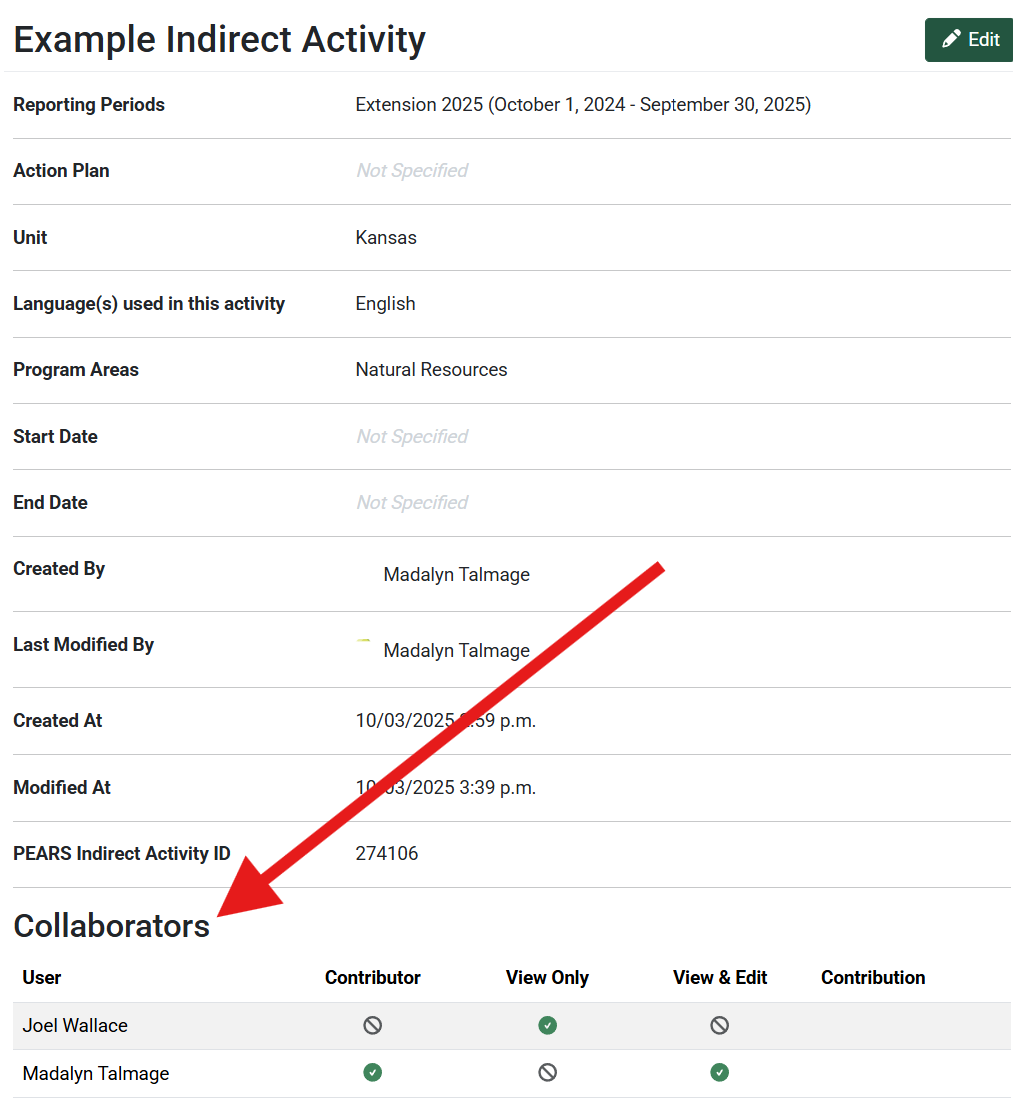
Task: Click the Natural Resources program area value
Action: (431, 369)
